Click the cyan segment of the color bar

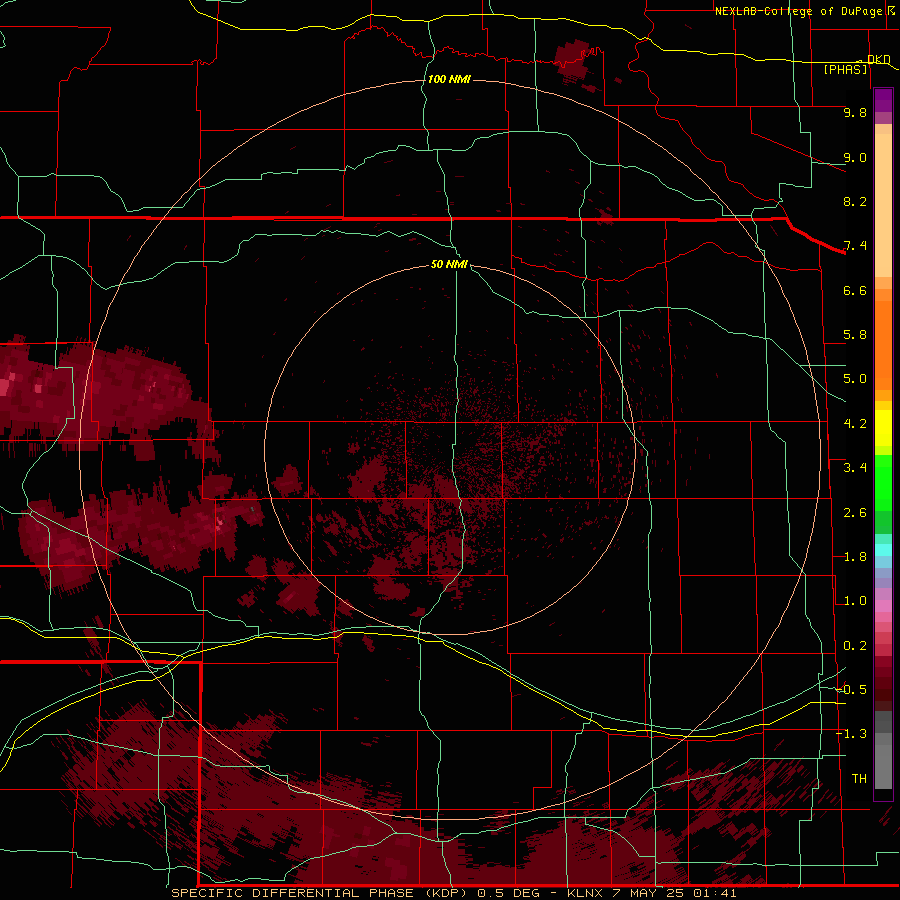point(883,550)
